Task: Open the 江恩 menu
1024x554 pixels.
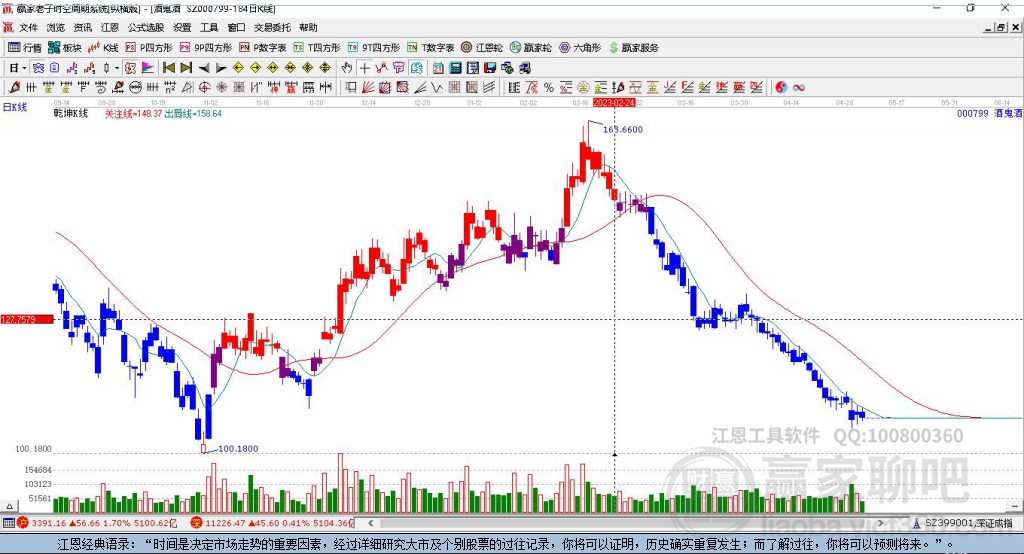Action: click(110, 27)
